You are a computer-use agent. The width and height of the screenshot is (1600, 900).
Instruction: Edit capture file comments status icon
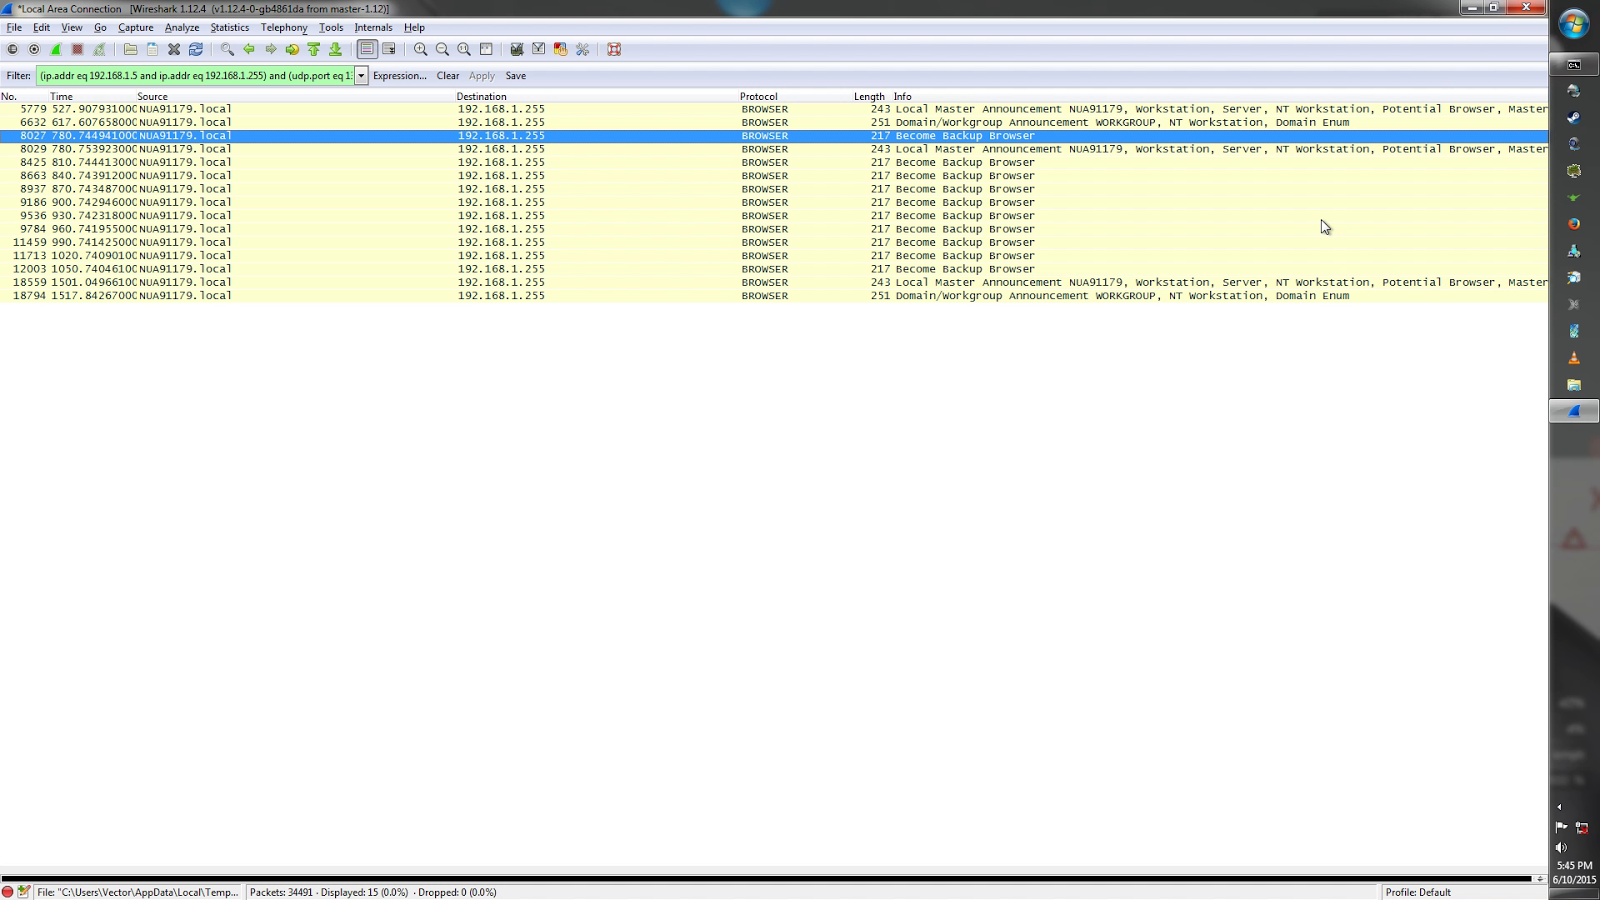24,892
